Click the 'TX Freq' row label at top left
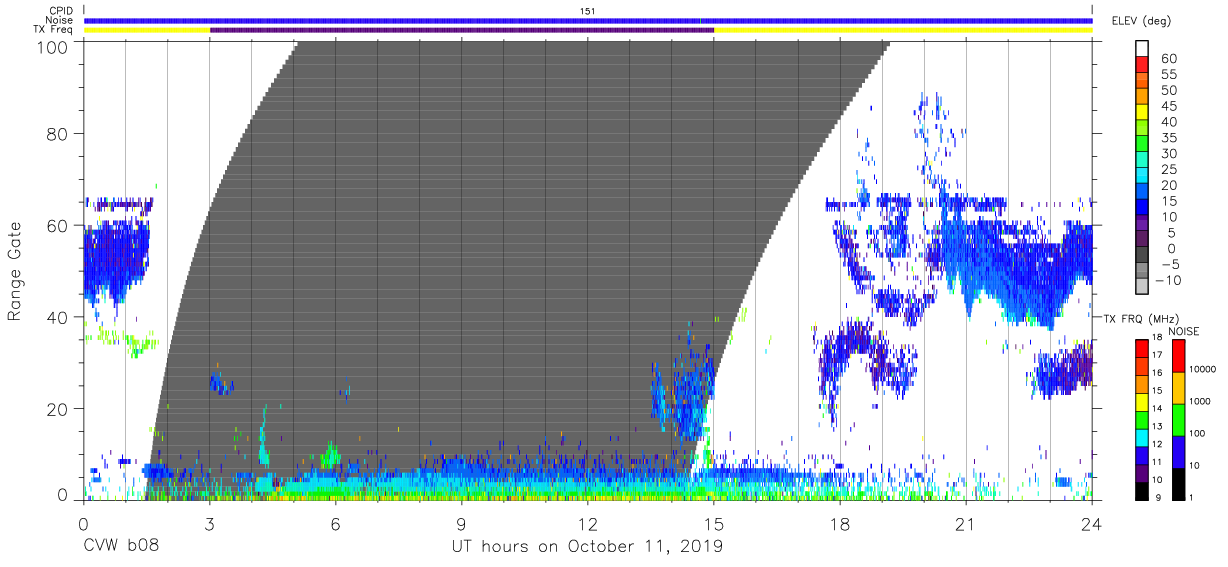The image size is (1228, 567). pyautogui.click(x=55, y=30)
